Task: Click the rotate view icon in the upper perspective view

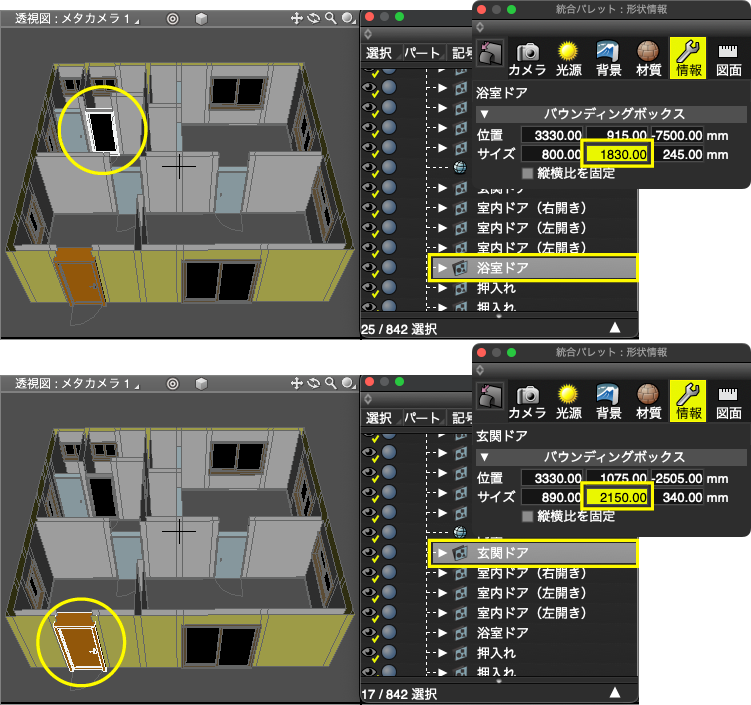Action: click(314, 19)
